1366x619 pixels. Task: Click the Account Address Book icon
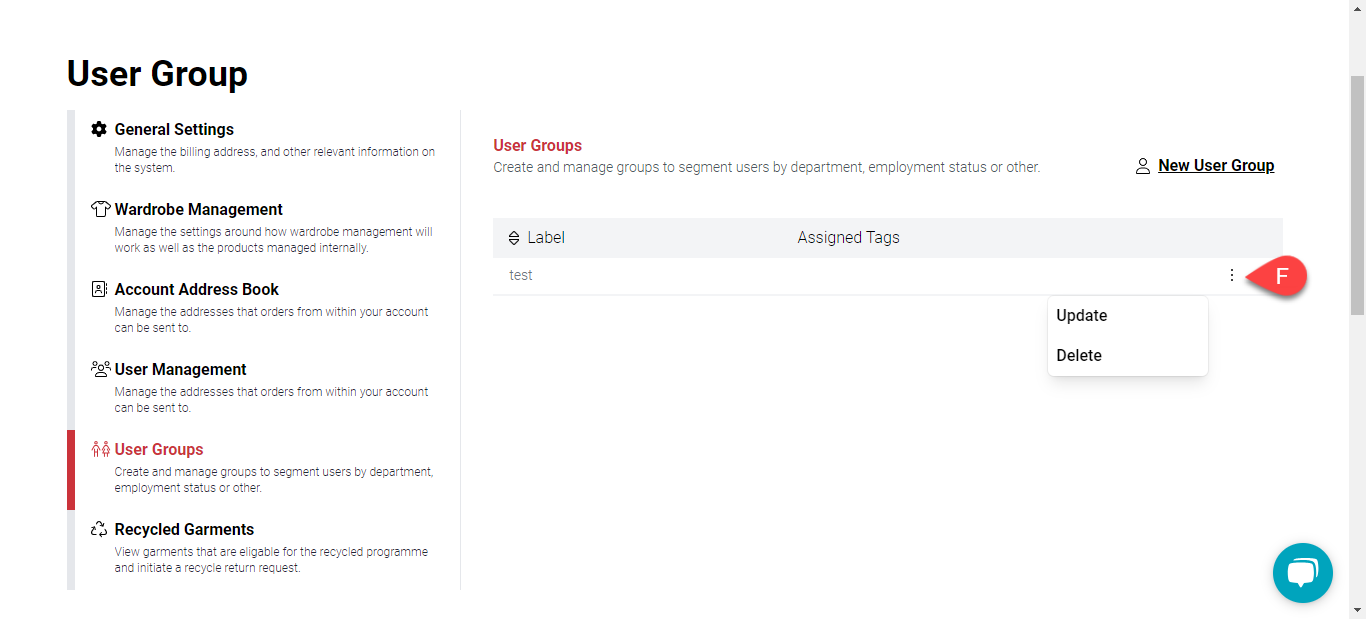pos(99,289)
